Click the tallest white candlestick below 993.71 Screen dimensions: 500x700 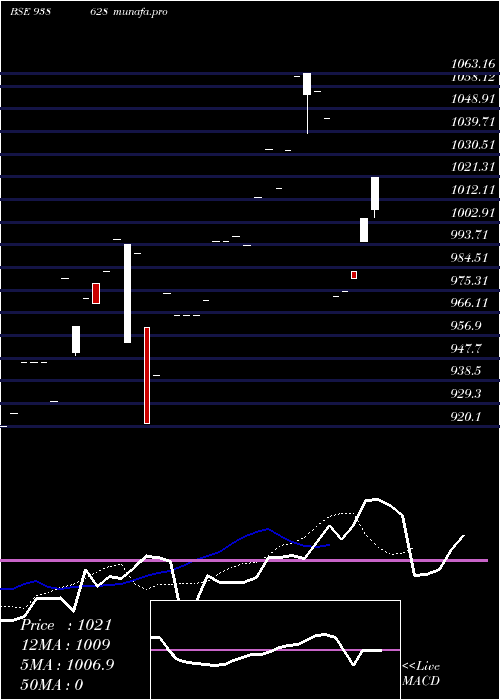[x=128, y=293]
